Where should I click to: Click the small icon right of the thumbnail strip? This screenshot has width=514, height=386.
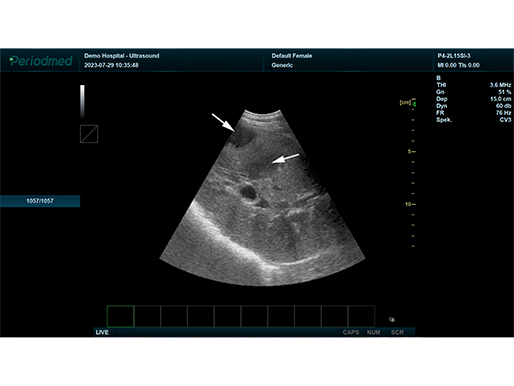[x=392, y=319]
